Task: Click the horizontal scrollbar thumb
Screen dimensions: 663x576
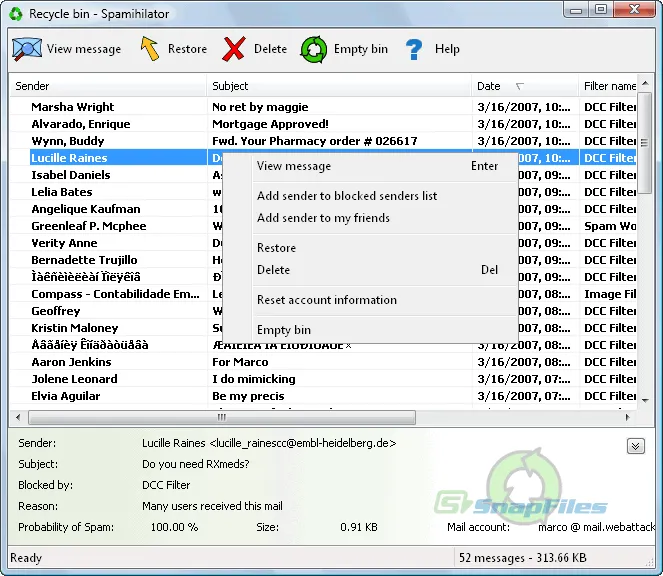Action: coord(222,417)
